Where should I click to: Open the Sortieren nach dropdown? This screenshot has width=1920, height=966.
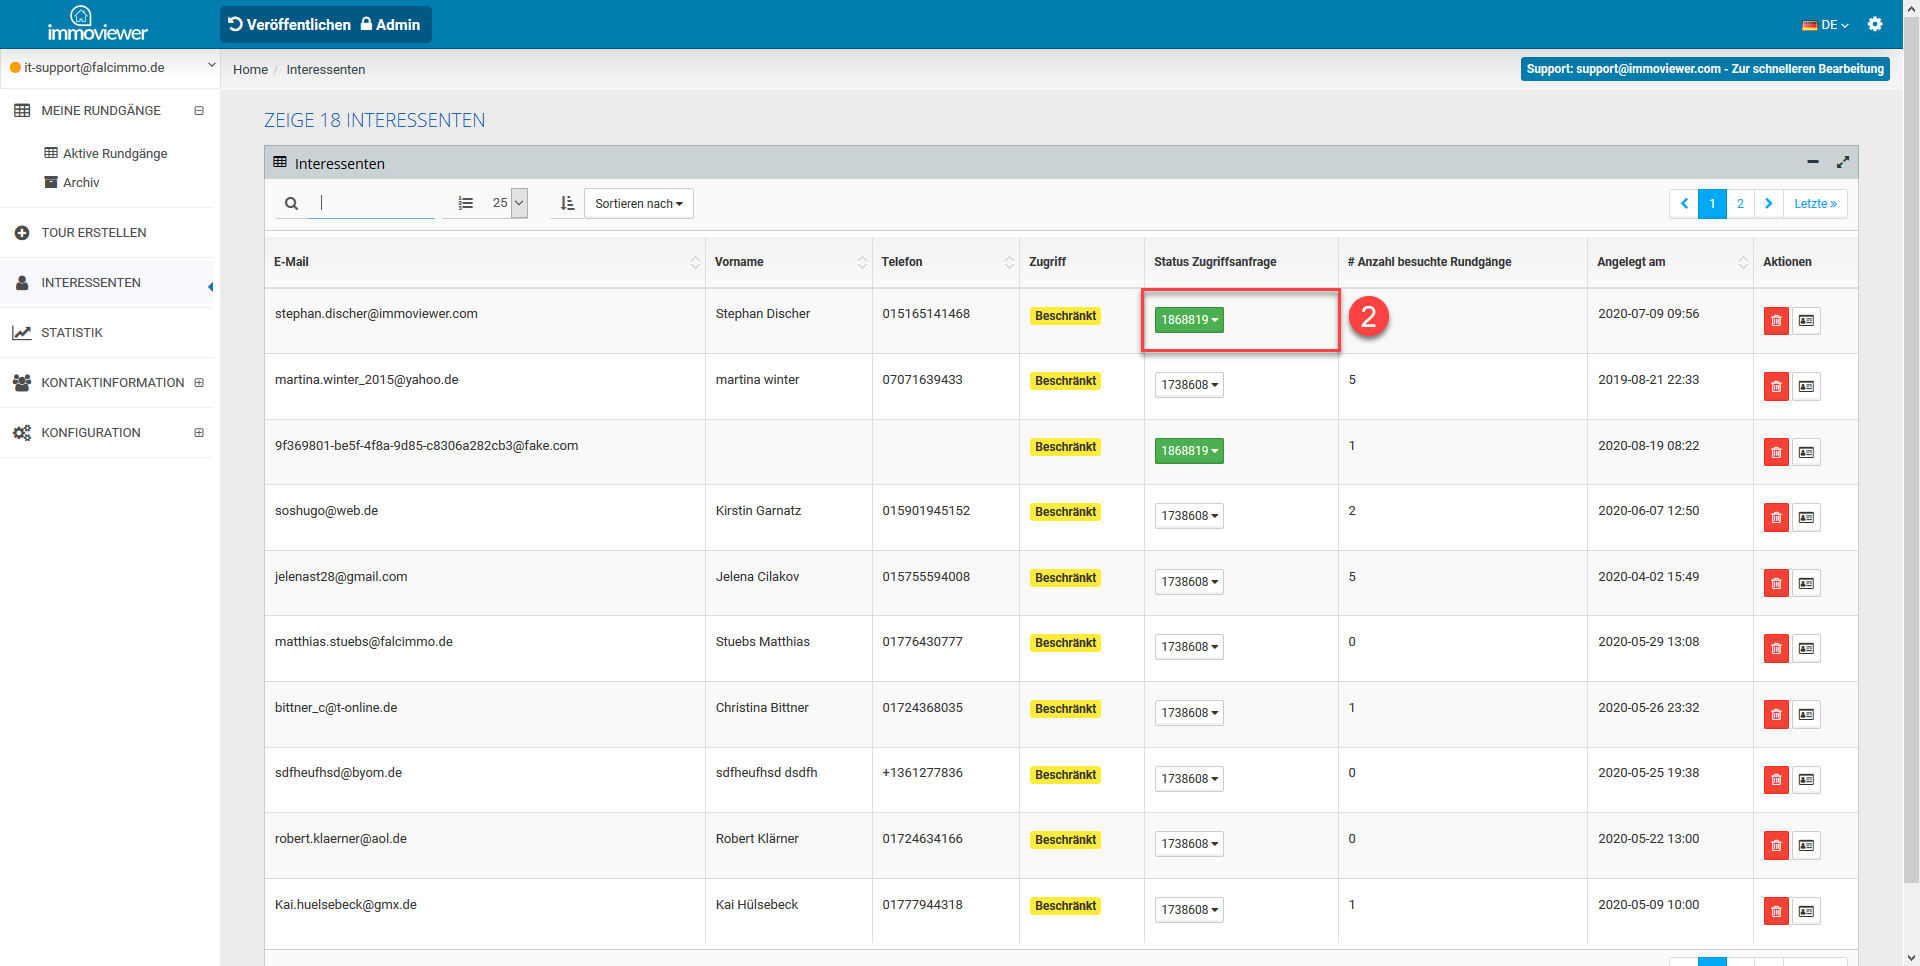pyautogui.click(x=638, y=204)
